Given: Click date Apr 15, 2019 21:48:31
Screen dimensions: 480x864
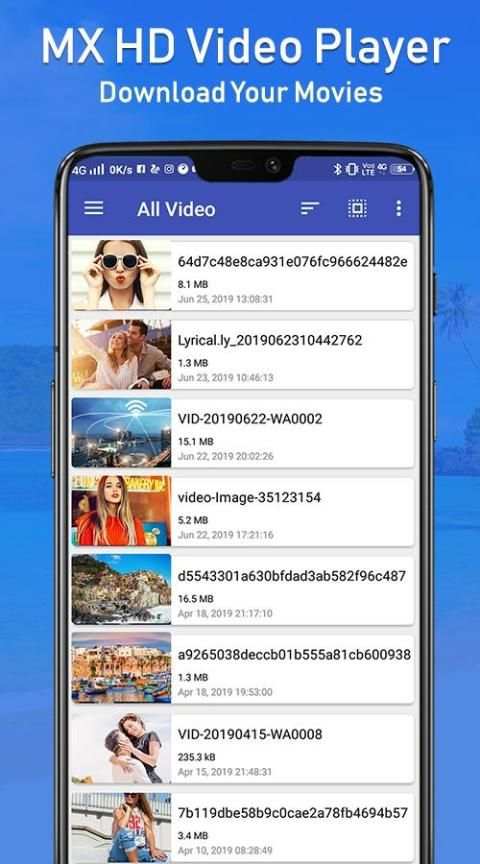Looking at the screenshot, I should [x=225, y=772].
